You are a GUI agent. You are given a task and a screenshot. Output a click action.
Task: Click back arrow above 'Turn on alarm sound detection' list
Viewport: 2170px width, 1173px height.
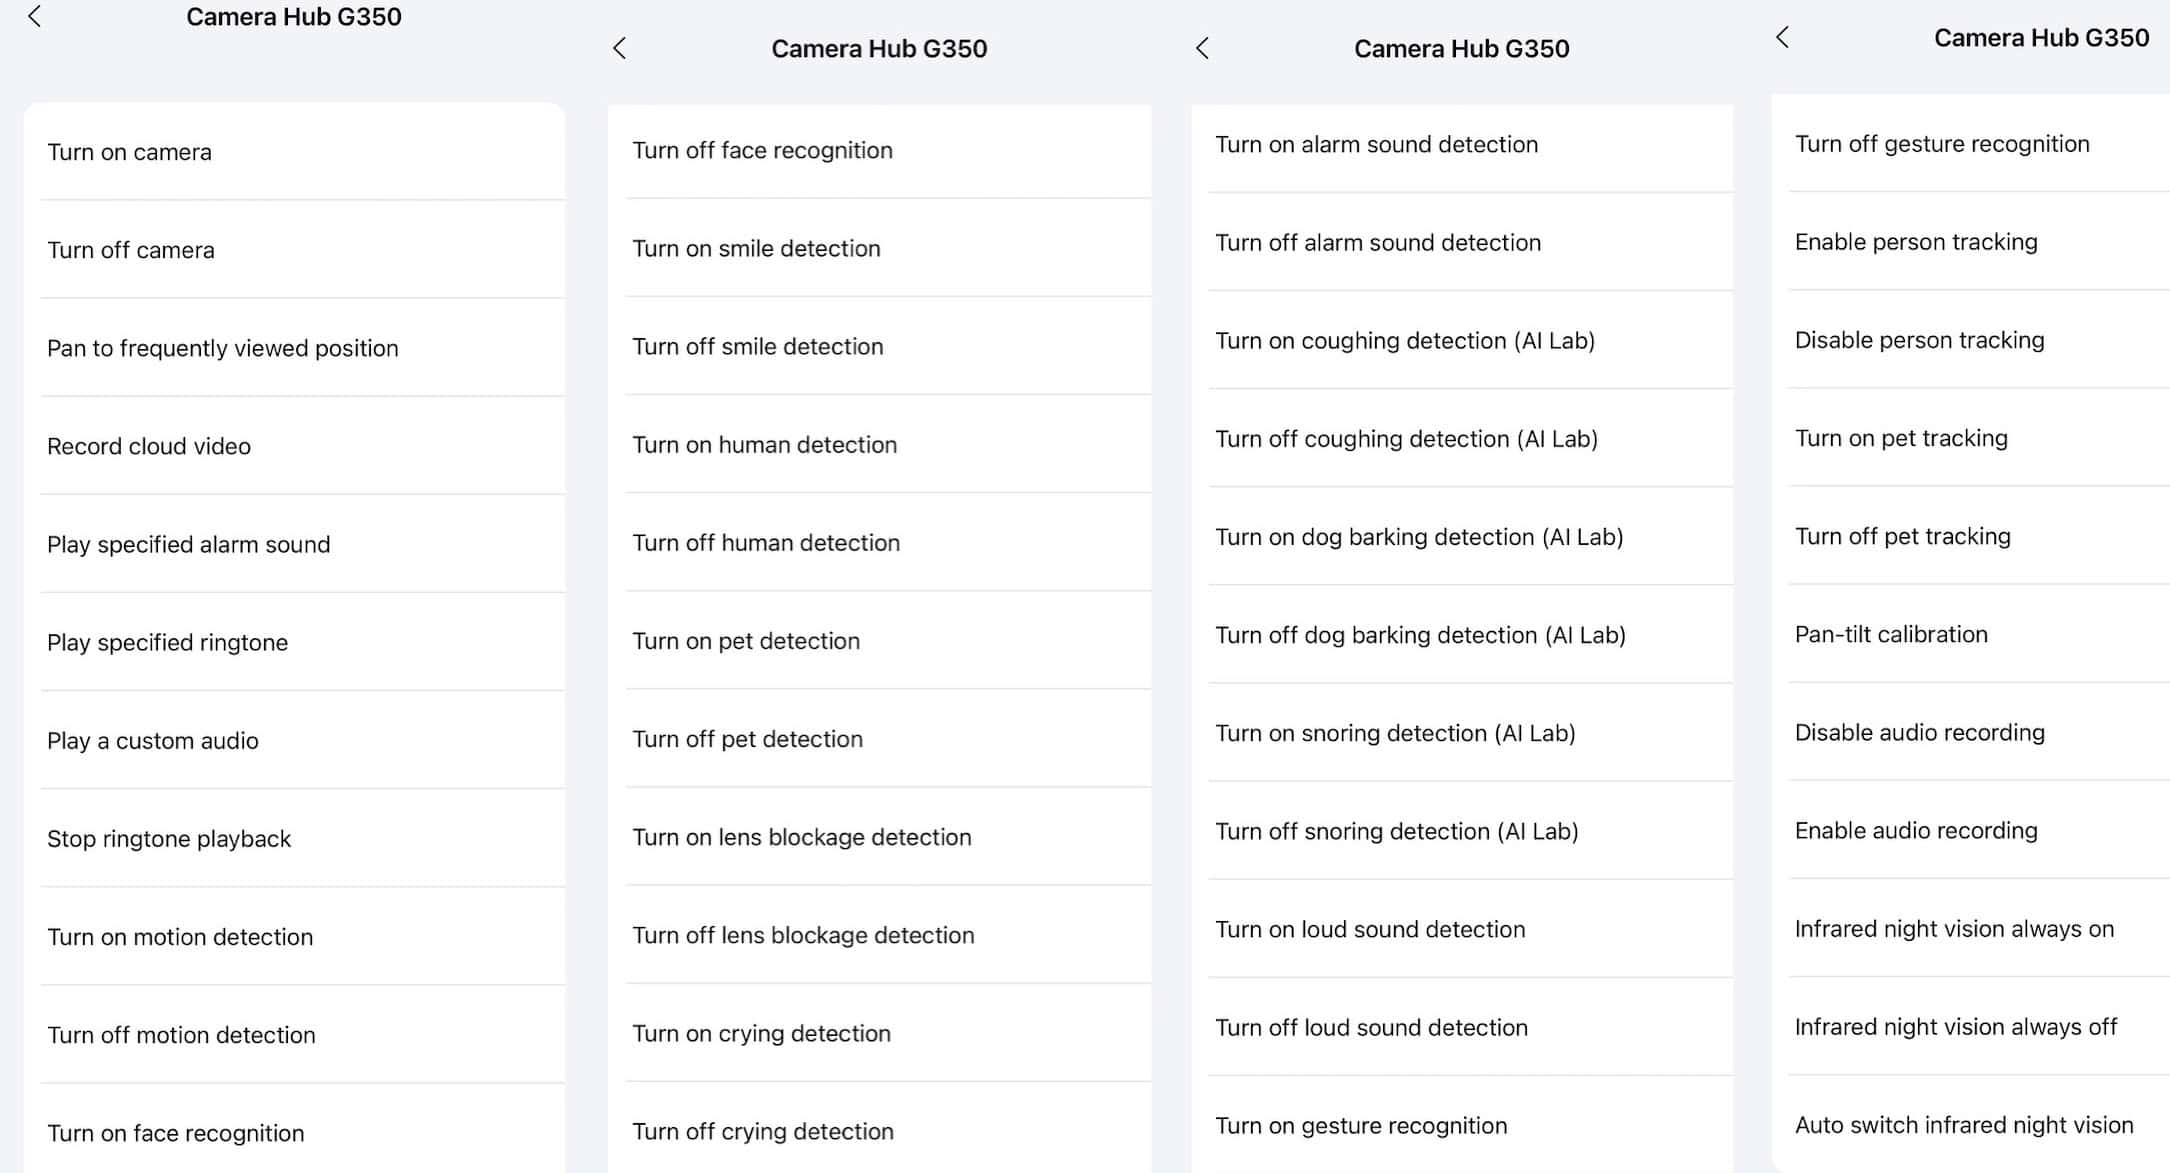tap(1203, 48)
